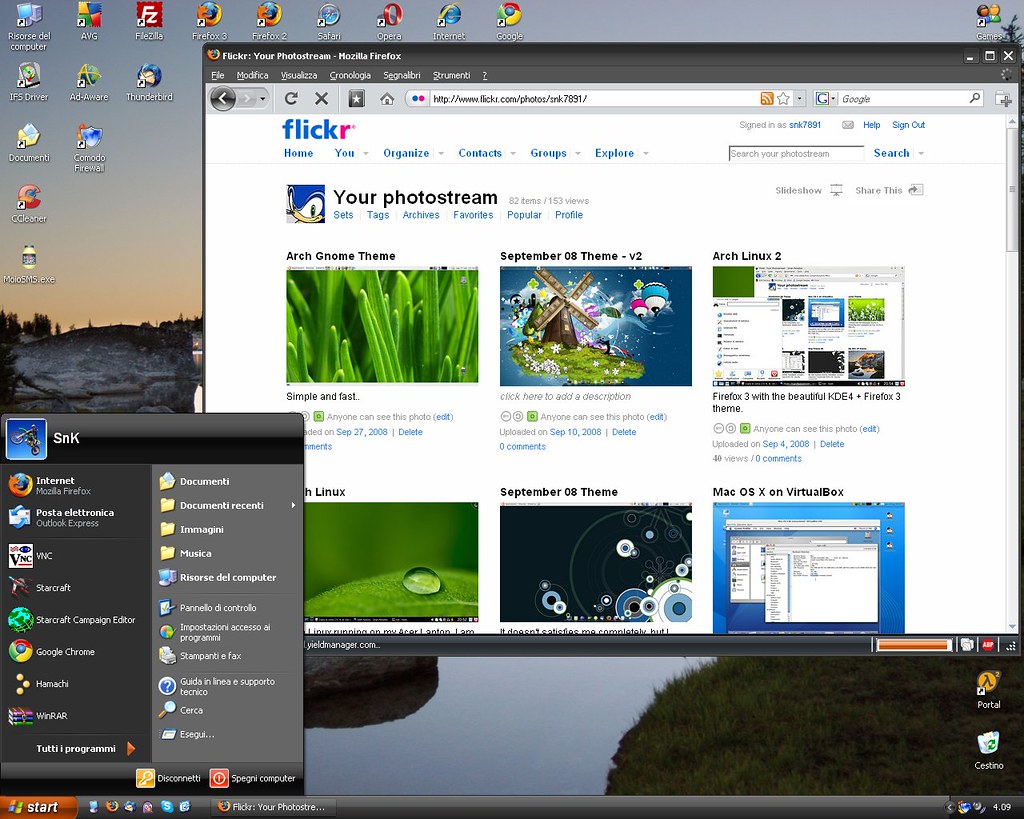Click the Sign Out link

908,125
